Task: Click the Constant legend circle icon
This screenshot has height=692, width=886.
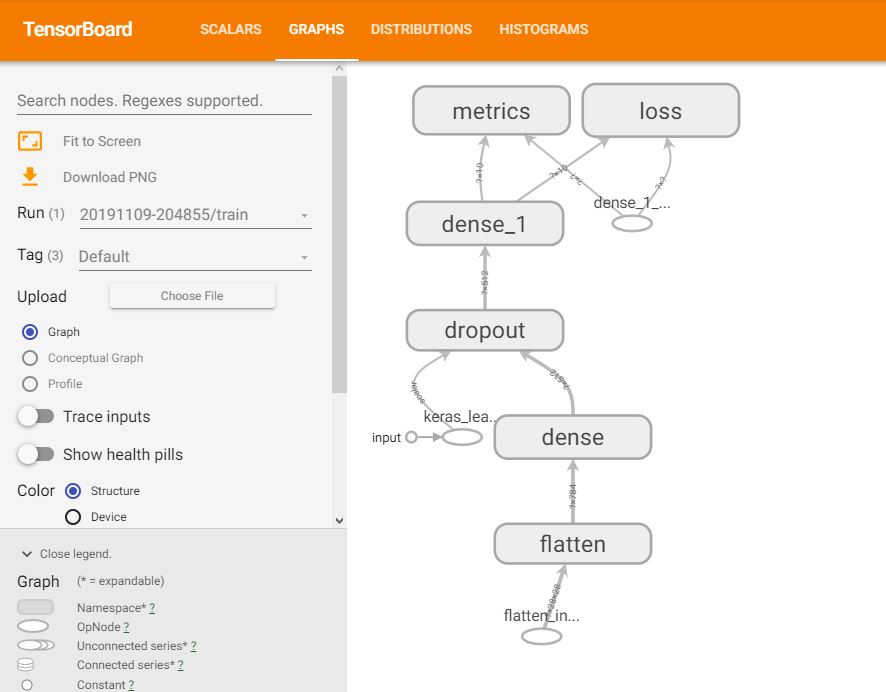Action: [x=27, y=685]
